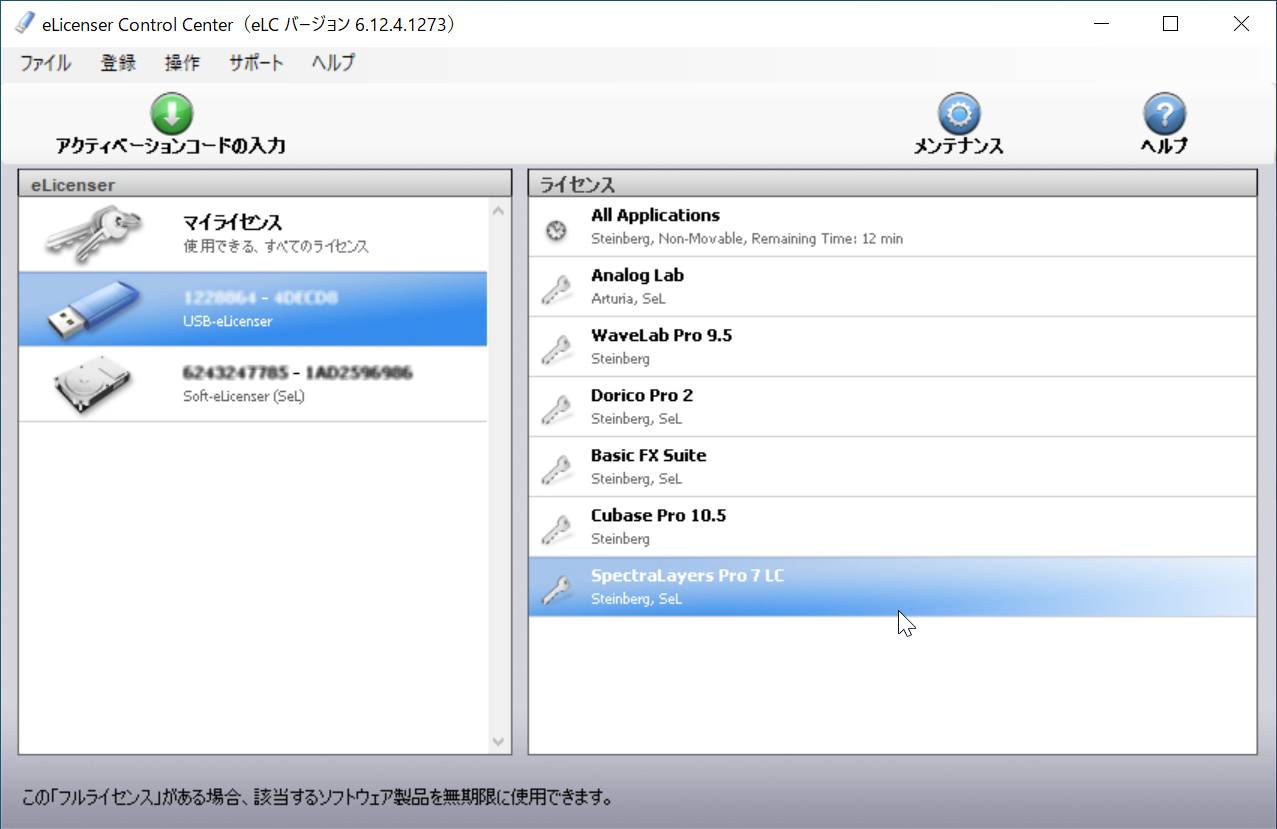This screenshot has height=829, width=1277.
Task: Select the マイライセンス title text
Action: (x=233, y=223)
